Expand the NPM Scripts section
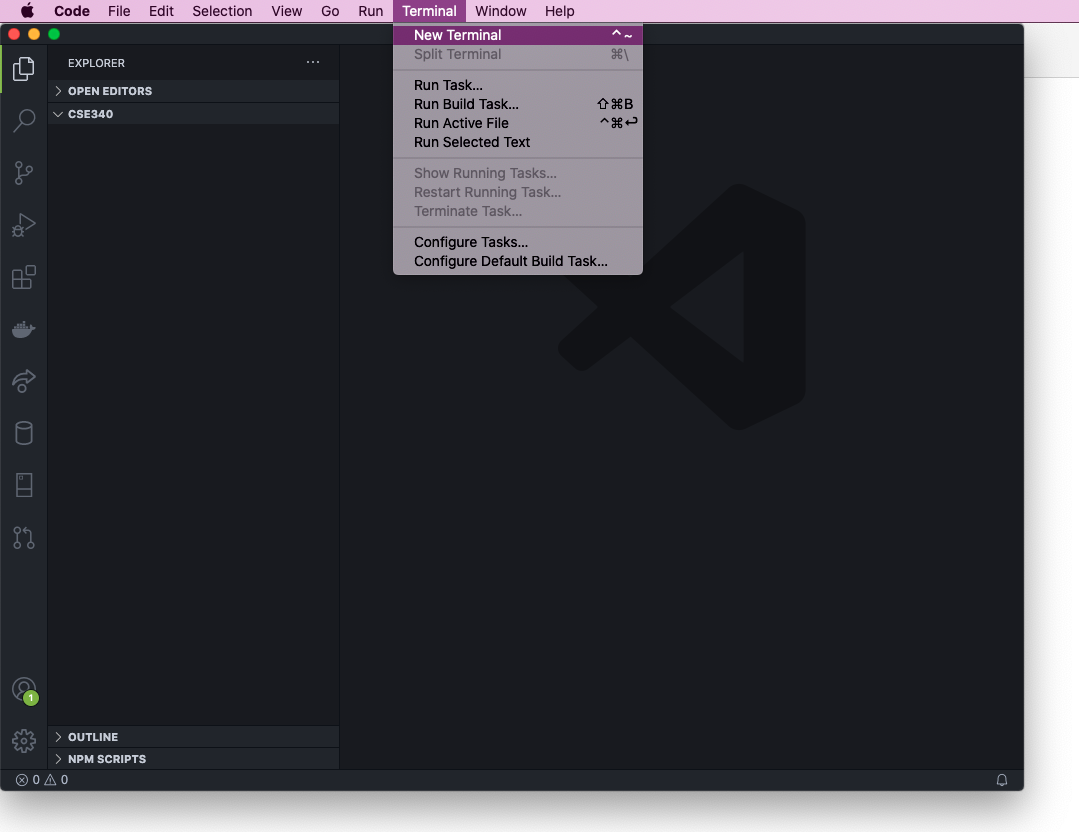The image size is (1079, 832). [x=193, y=758]
